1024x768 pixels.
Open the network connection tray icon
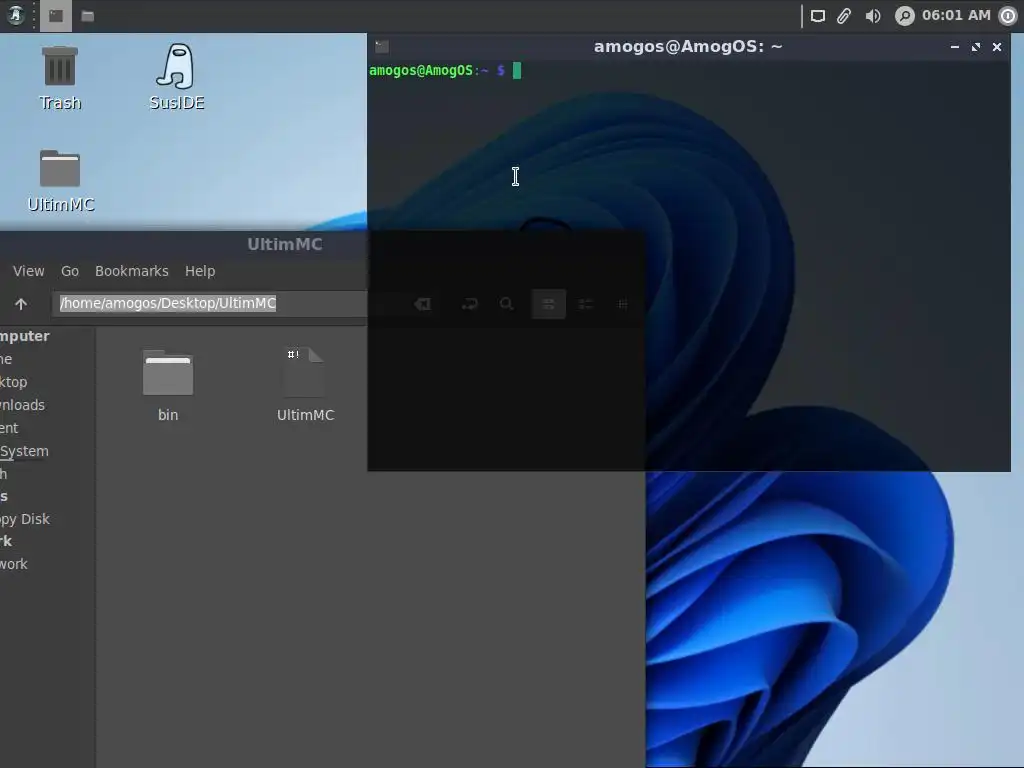(818, 16)
